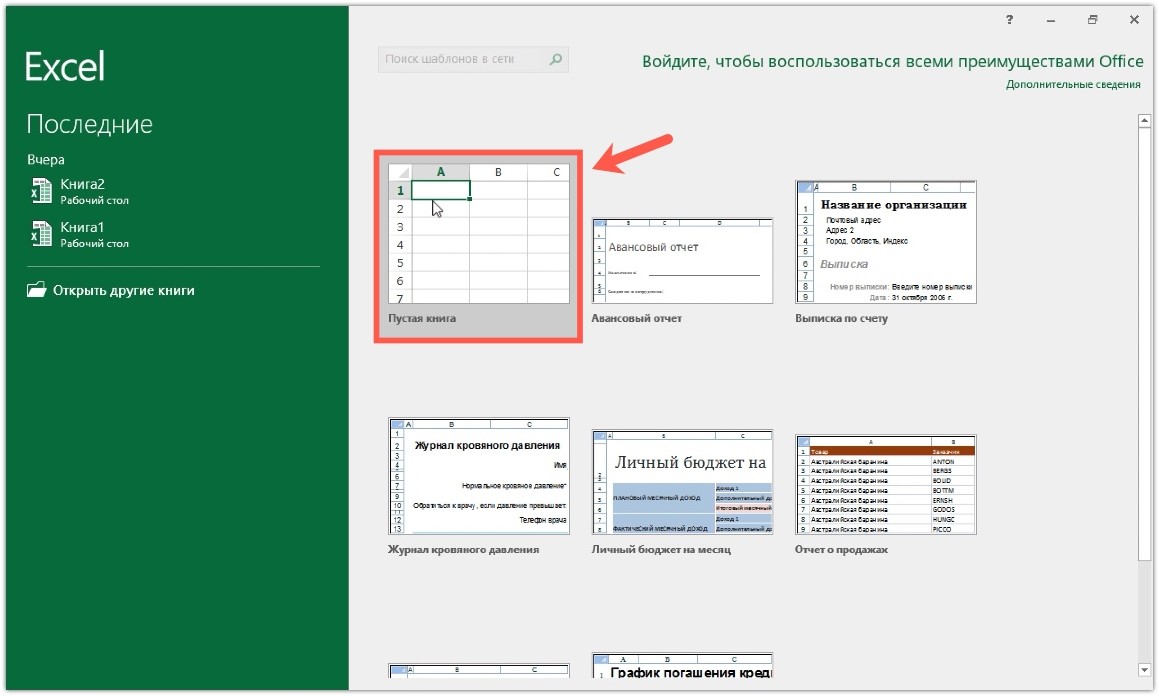Click the sign-in prompt 'Войдите, чтобы воспользоваться'
The width and height of the screenshot is (1159, 696).
(892, 61)
